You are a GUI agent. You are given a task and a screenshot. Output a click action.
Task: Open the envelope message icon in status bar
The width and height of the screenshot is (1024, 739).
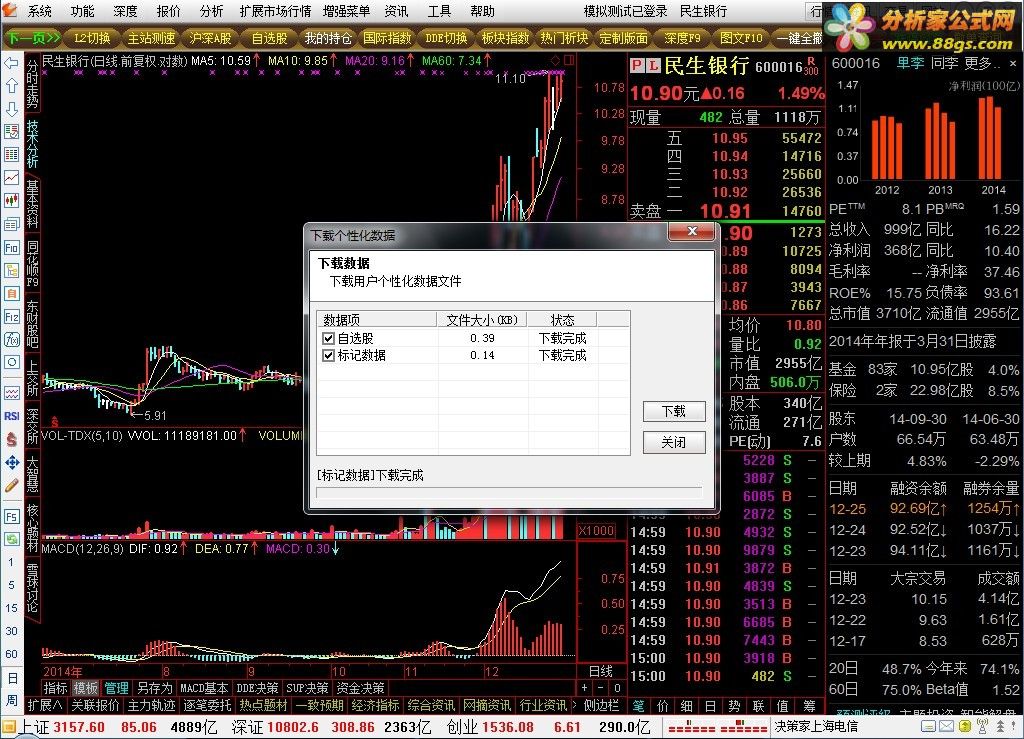[x=947, y=726]
